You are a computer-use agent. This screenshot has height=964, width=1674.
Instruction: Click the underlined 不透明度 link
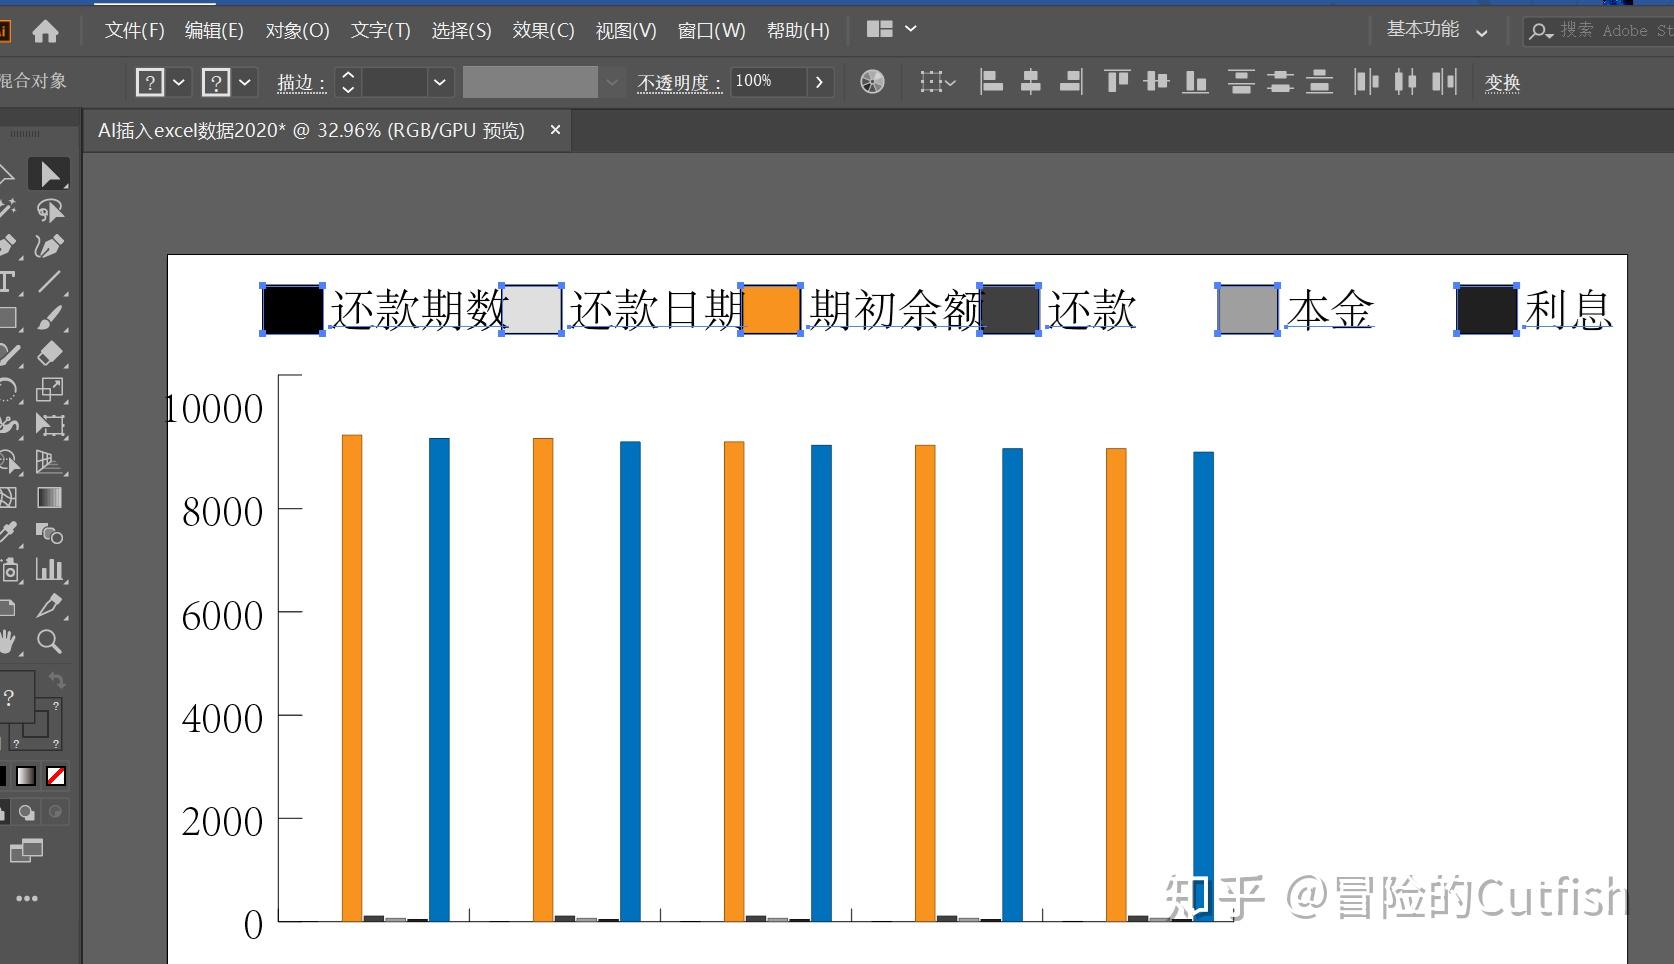[679, 83]
